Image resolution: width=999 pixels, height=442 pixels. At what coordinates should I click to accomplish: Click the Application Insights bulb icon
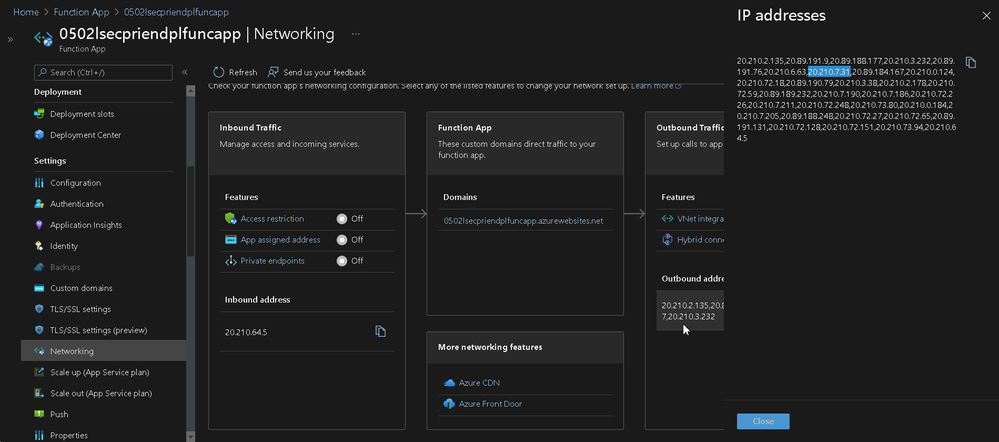(x=39, y=225)
